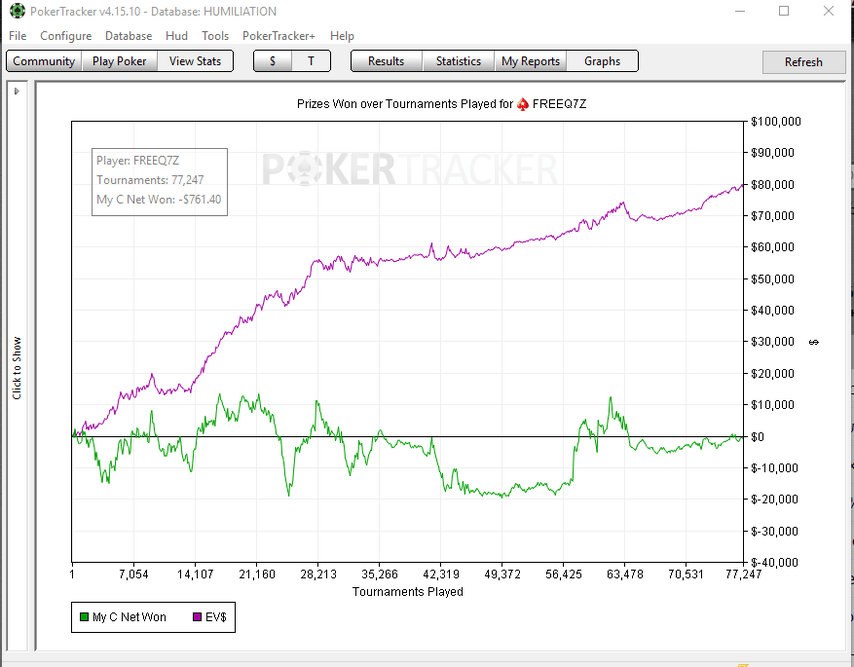Click the vertical 'Click to Show' panel label
Screen dimensions: 854x667
(17, 368)
